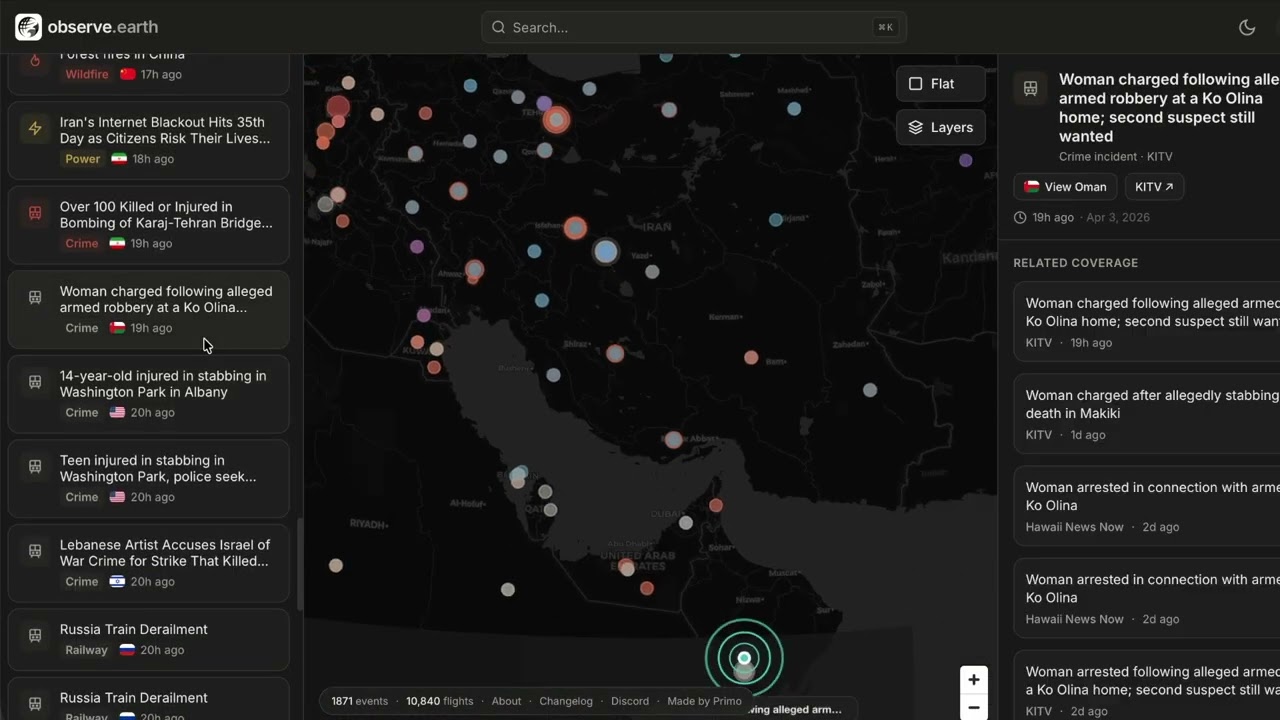
Task: Enable the Flat map checkbox
Action: point(915,84)
